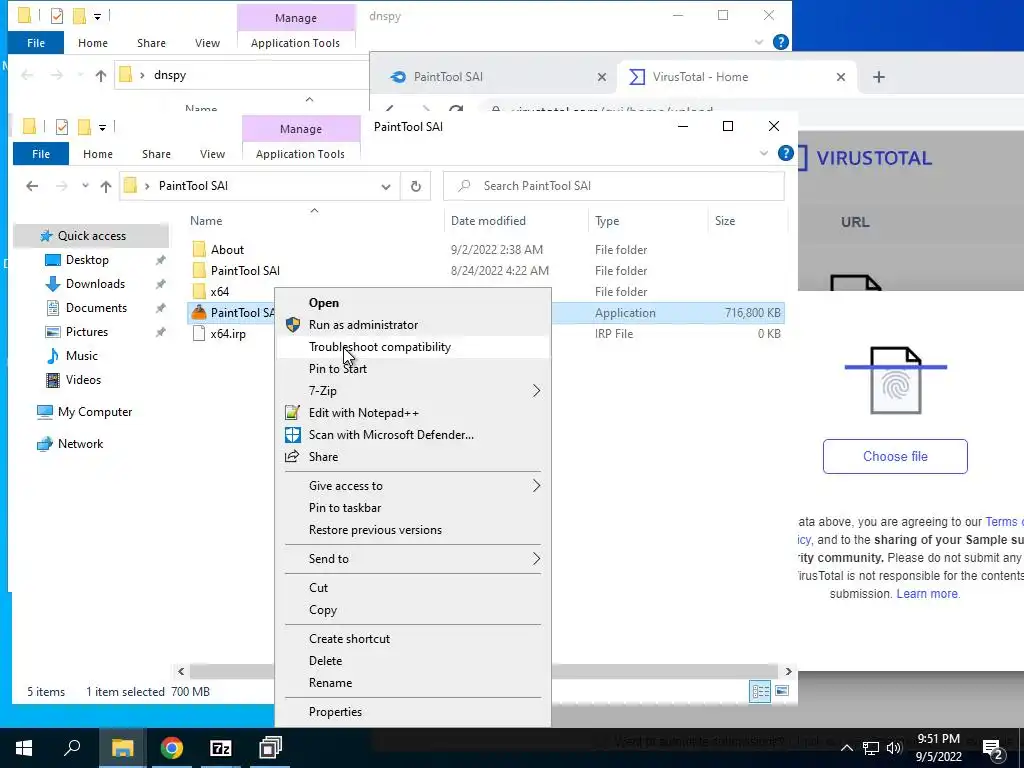
Task: Click the network tray icon
Action: click(x=871, y=748)
